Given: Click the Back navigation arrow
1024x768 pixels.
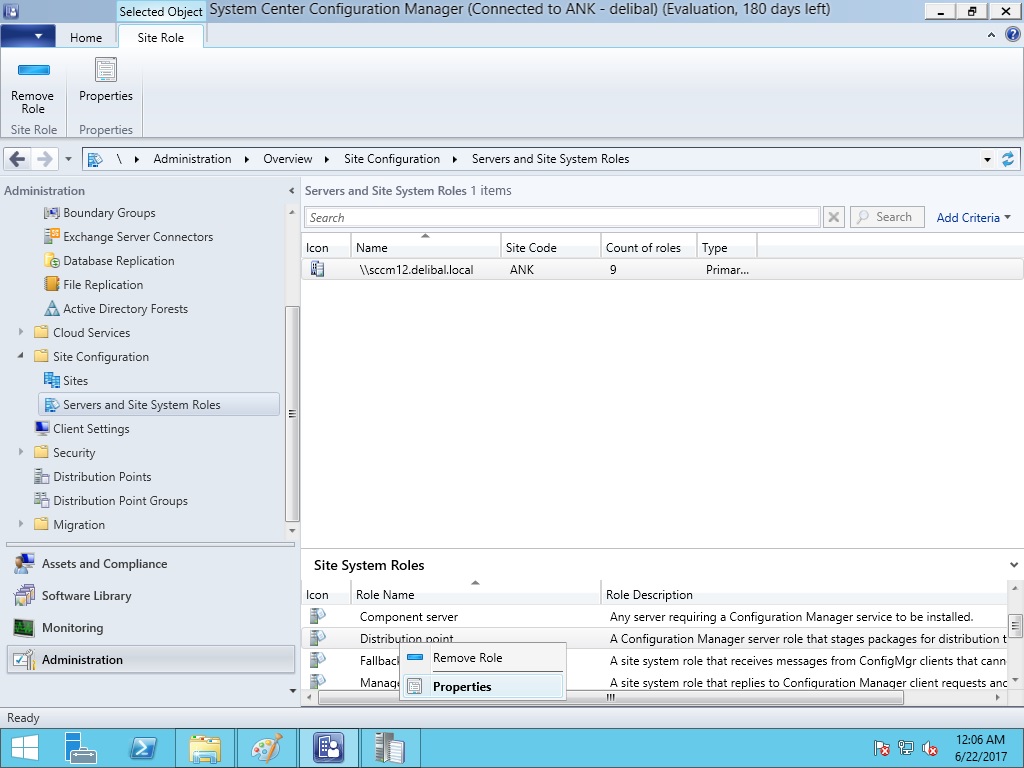Looking at the screenshot, I should point(17,159).
